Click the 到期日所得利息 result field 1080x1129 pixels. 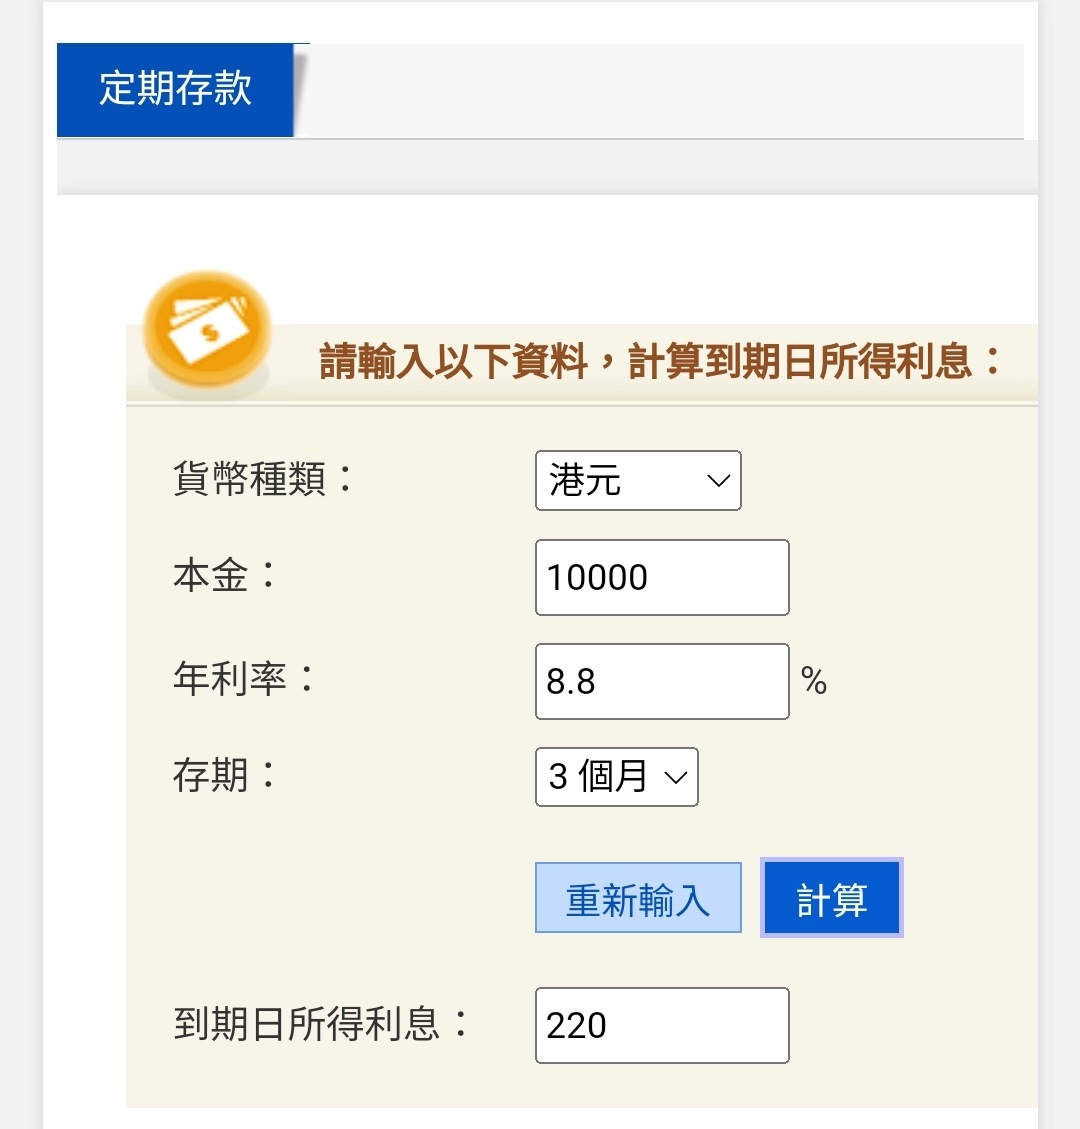click(662, 1025)
